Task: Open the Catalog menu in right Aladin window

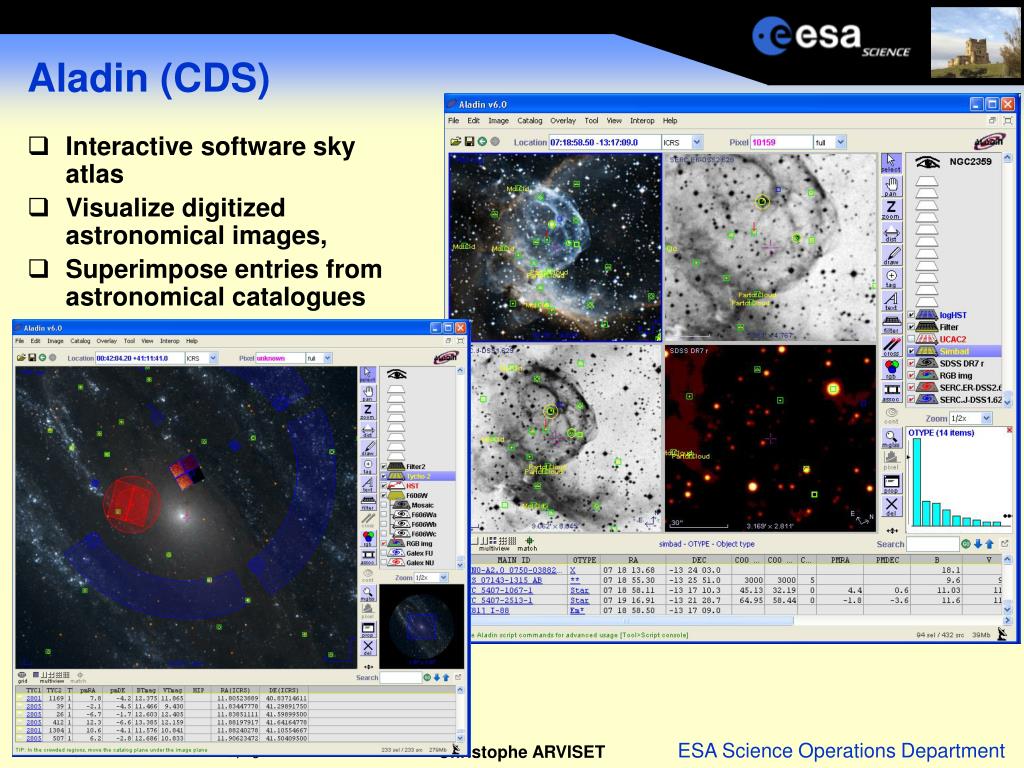Action: pos(530,121)
